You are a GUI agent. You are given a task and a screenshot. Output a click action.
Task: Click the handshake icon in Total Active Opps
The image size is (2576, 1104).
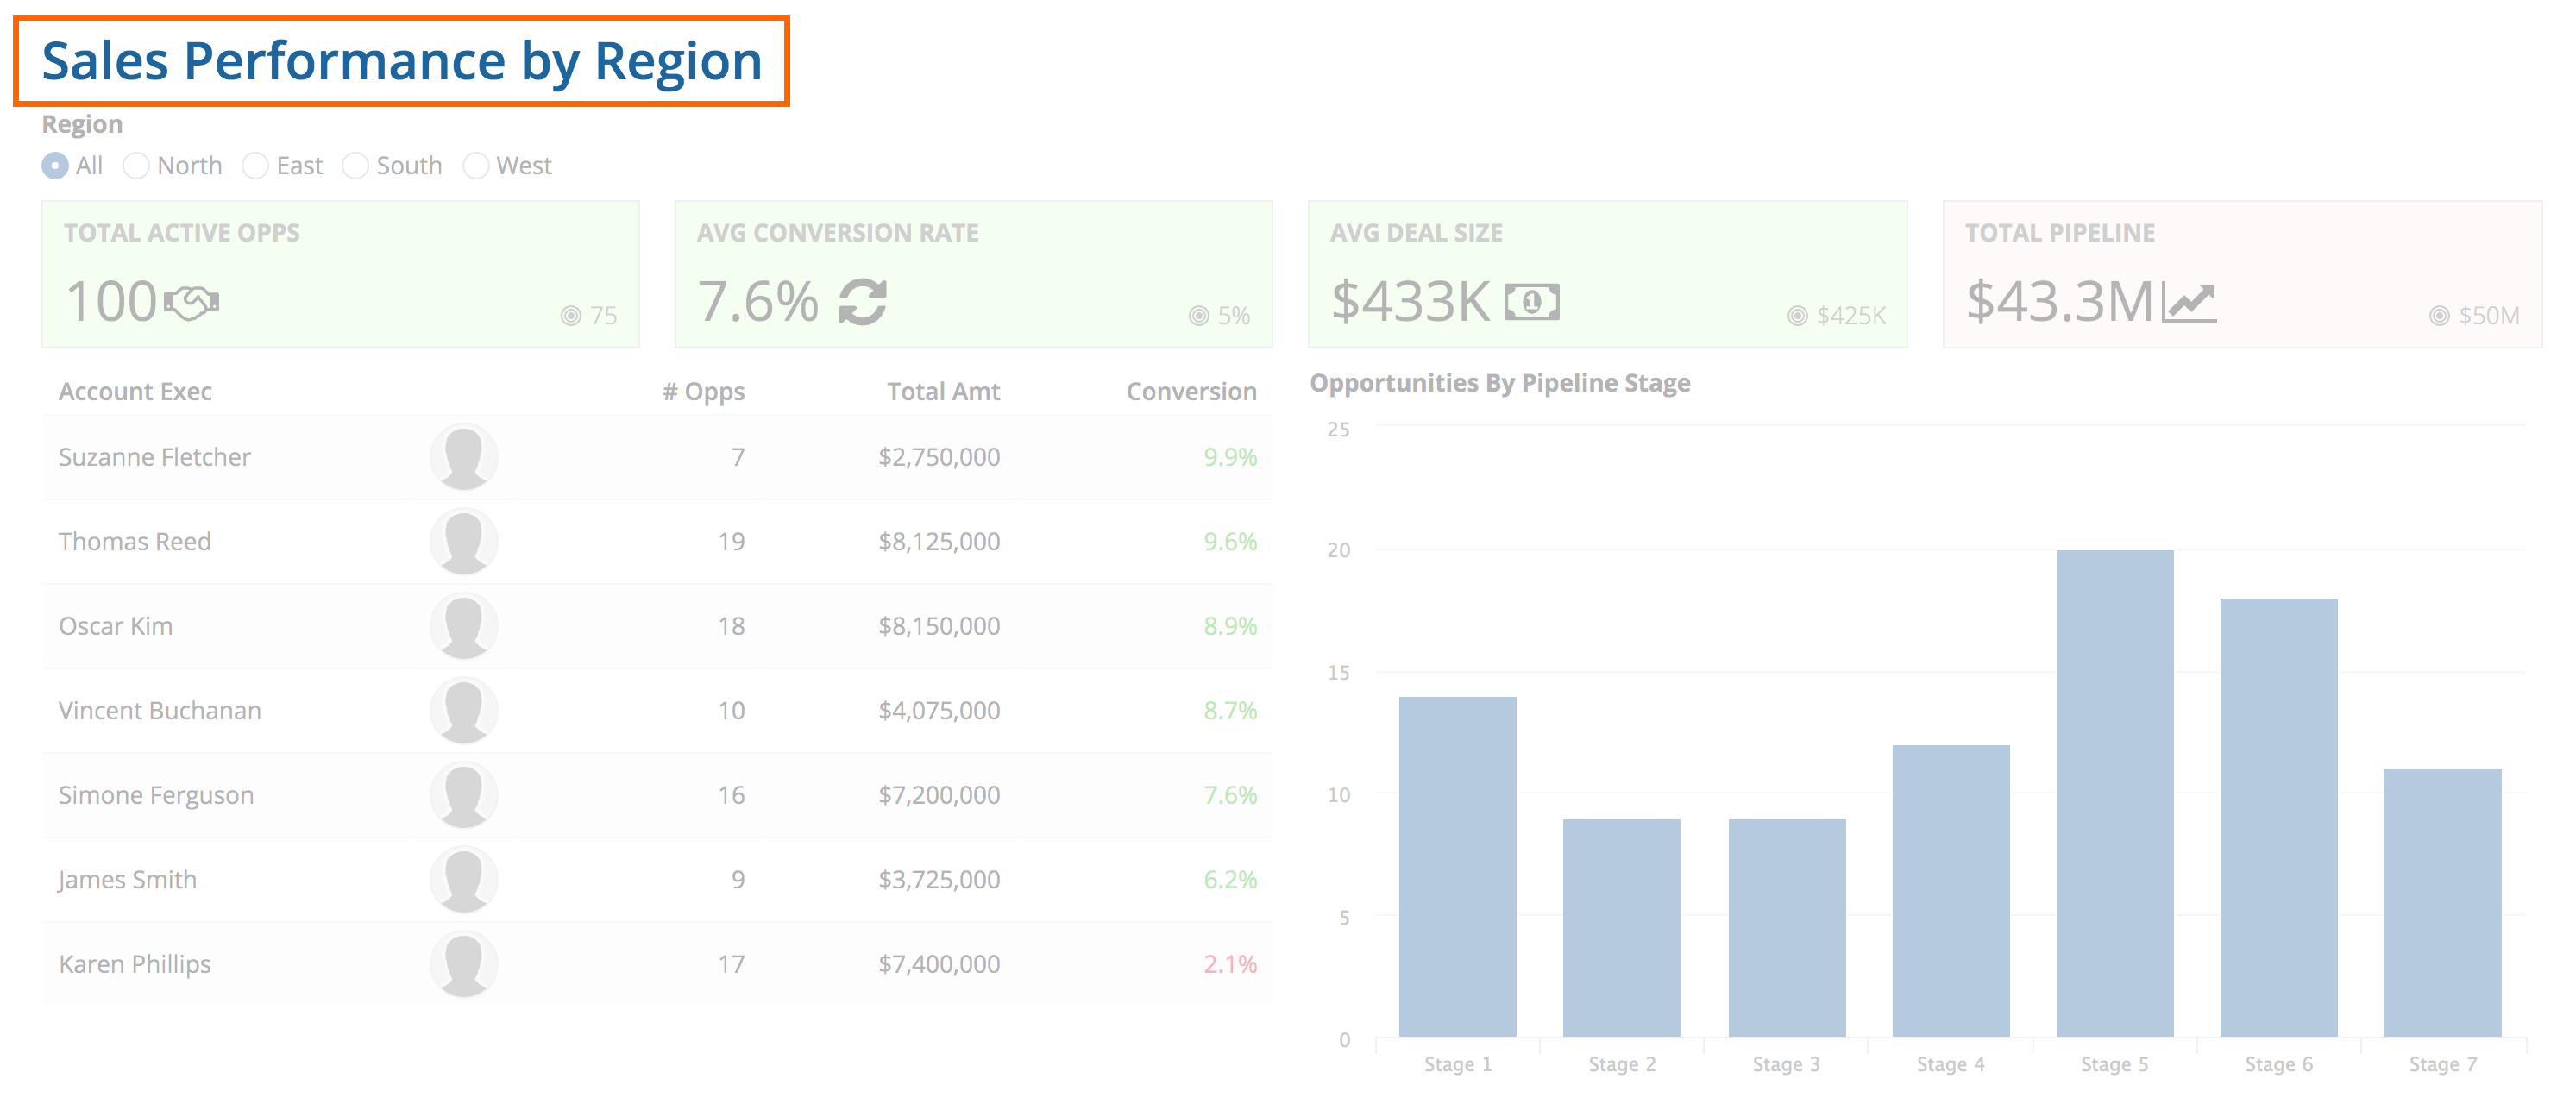pos(191,302)
